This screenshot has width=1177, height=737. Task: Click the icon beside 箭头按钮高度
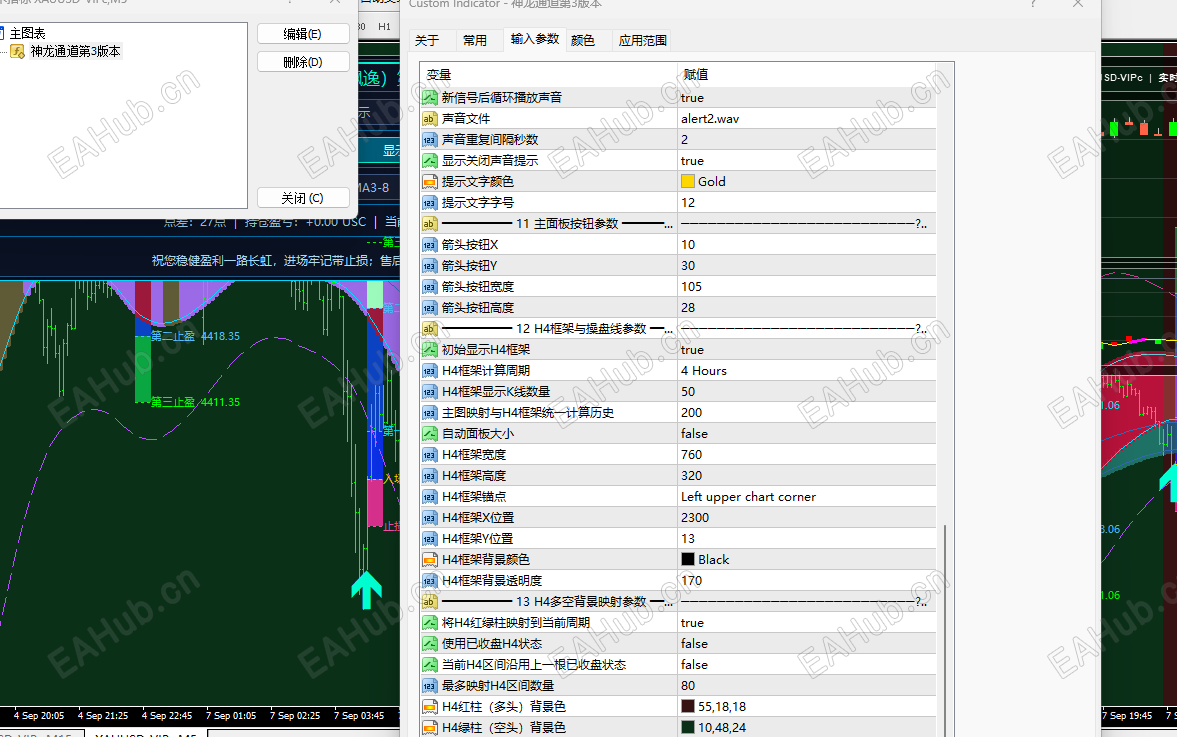[x=429, y=308]
